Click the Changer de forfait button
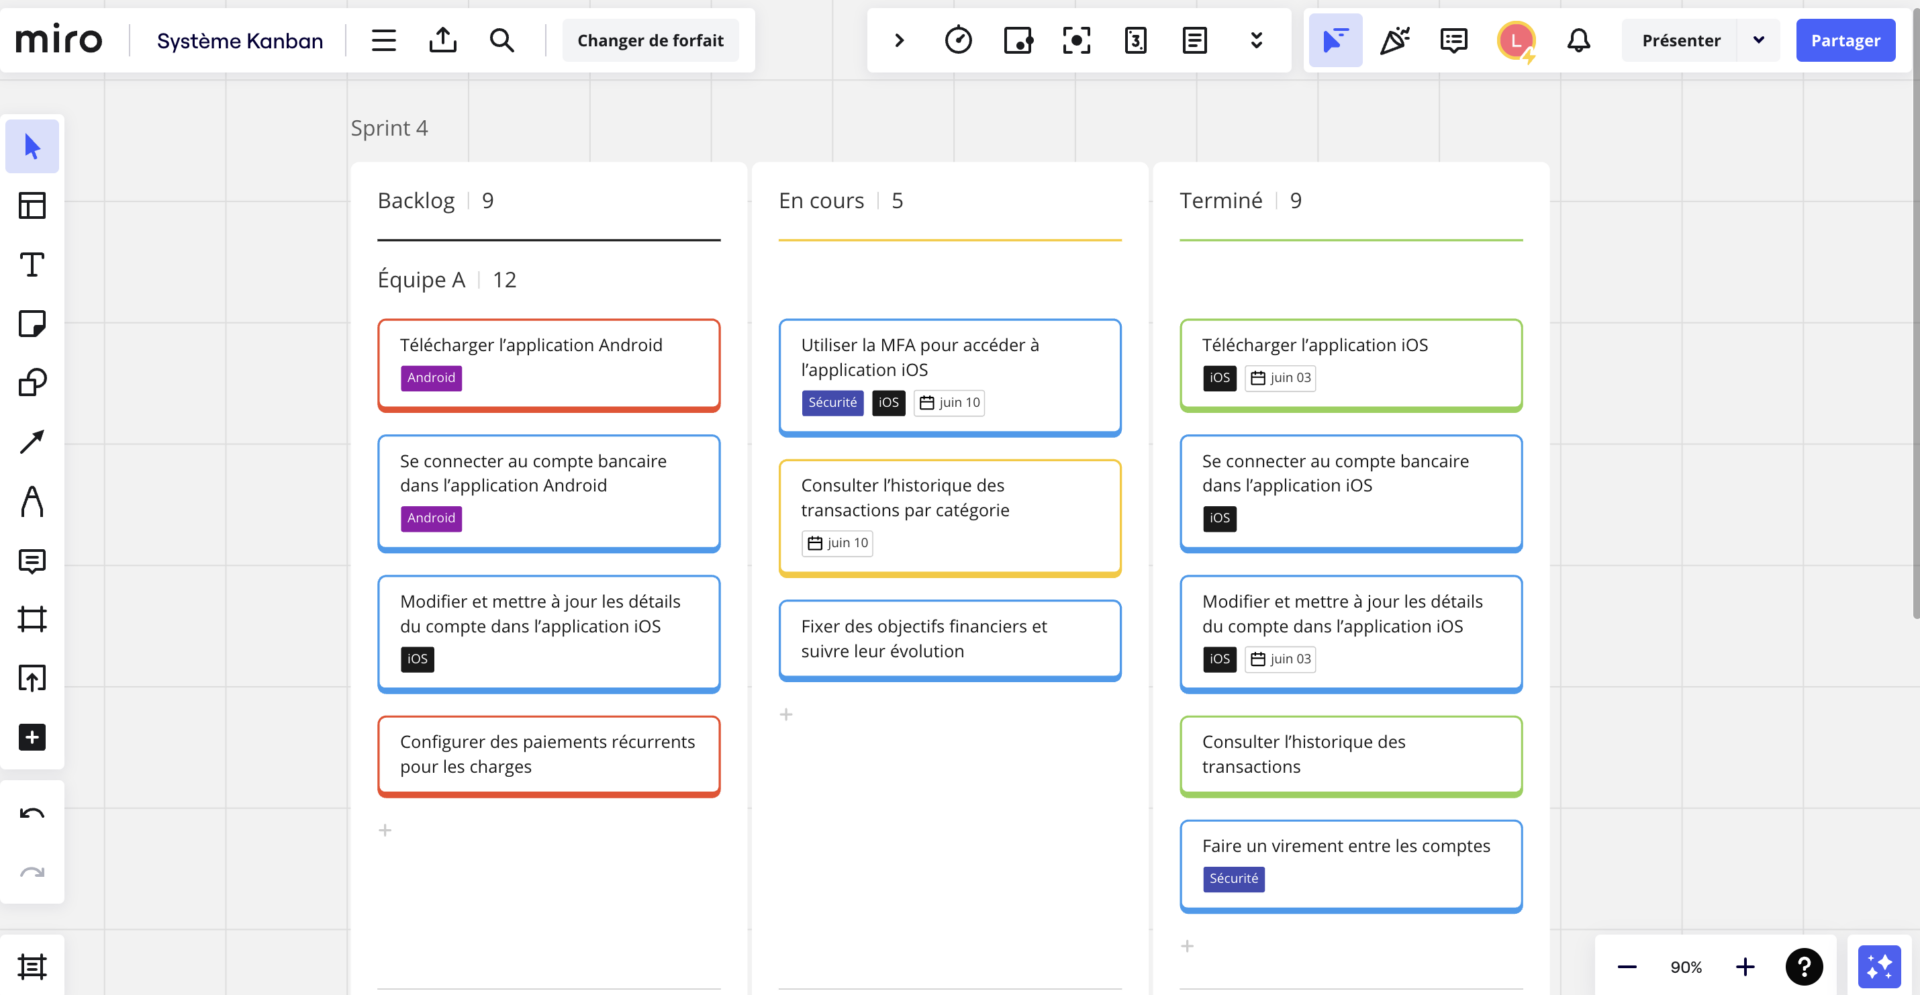The image size is (1920, 995). click(651, 40)
